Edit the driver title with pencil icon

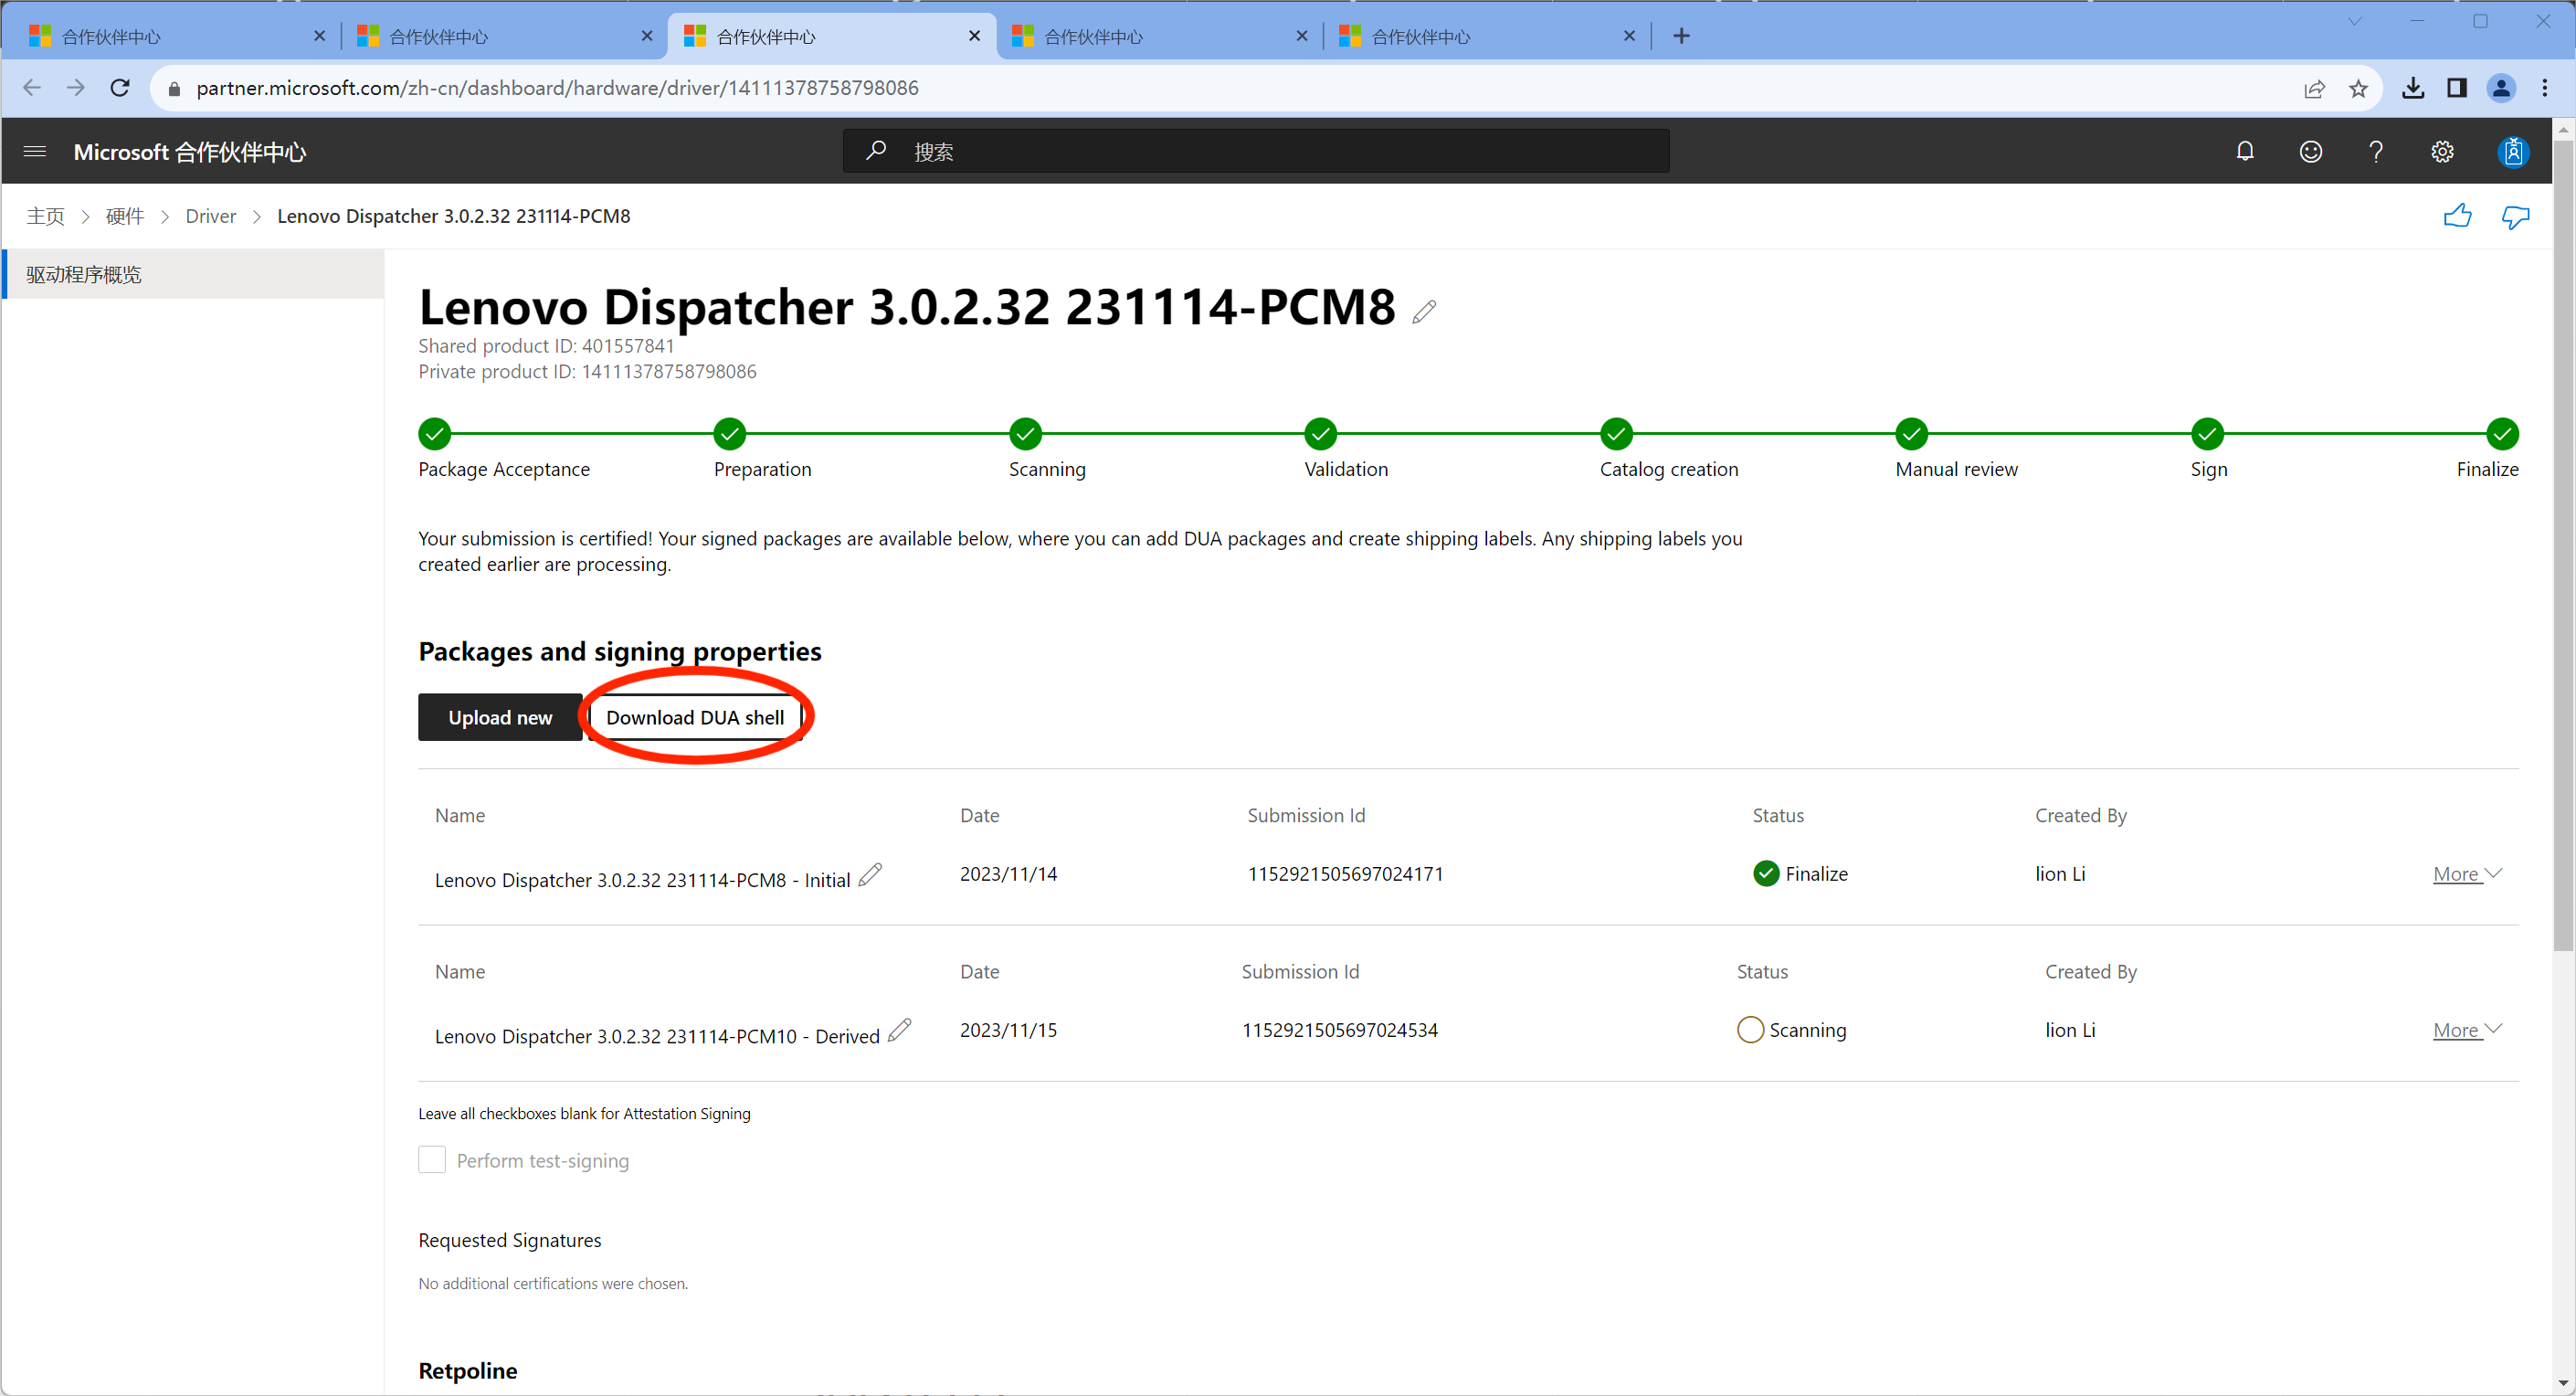click(x=1424, y=312)
